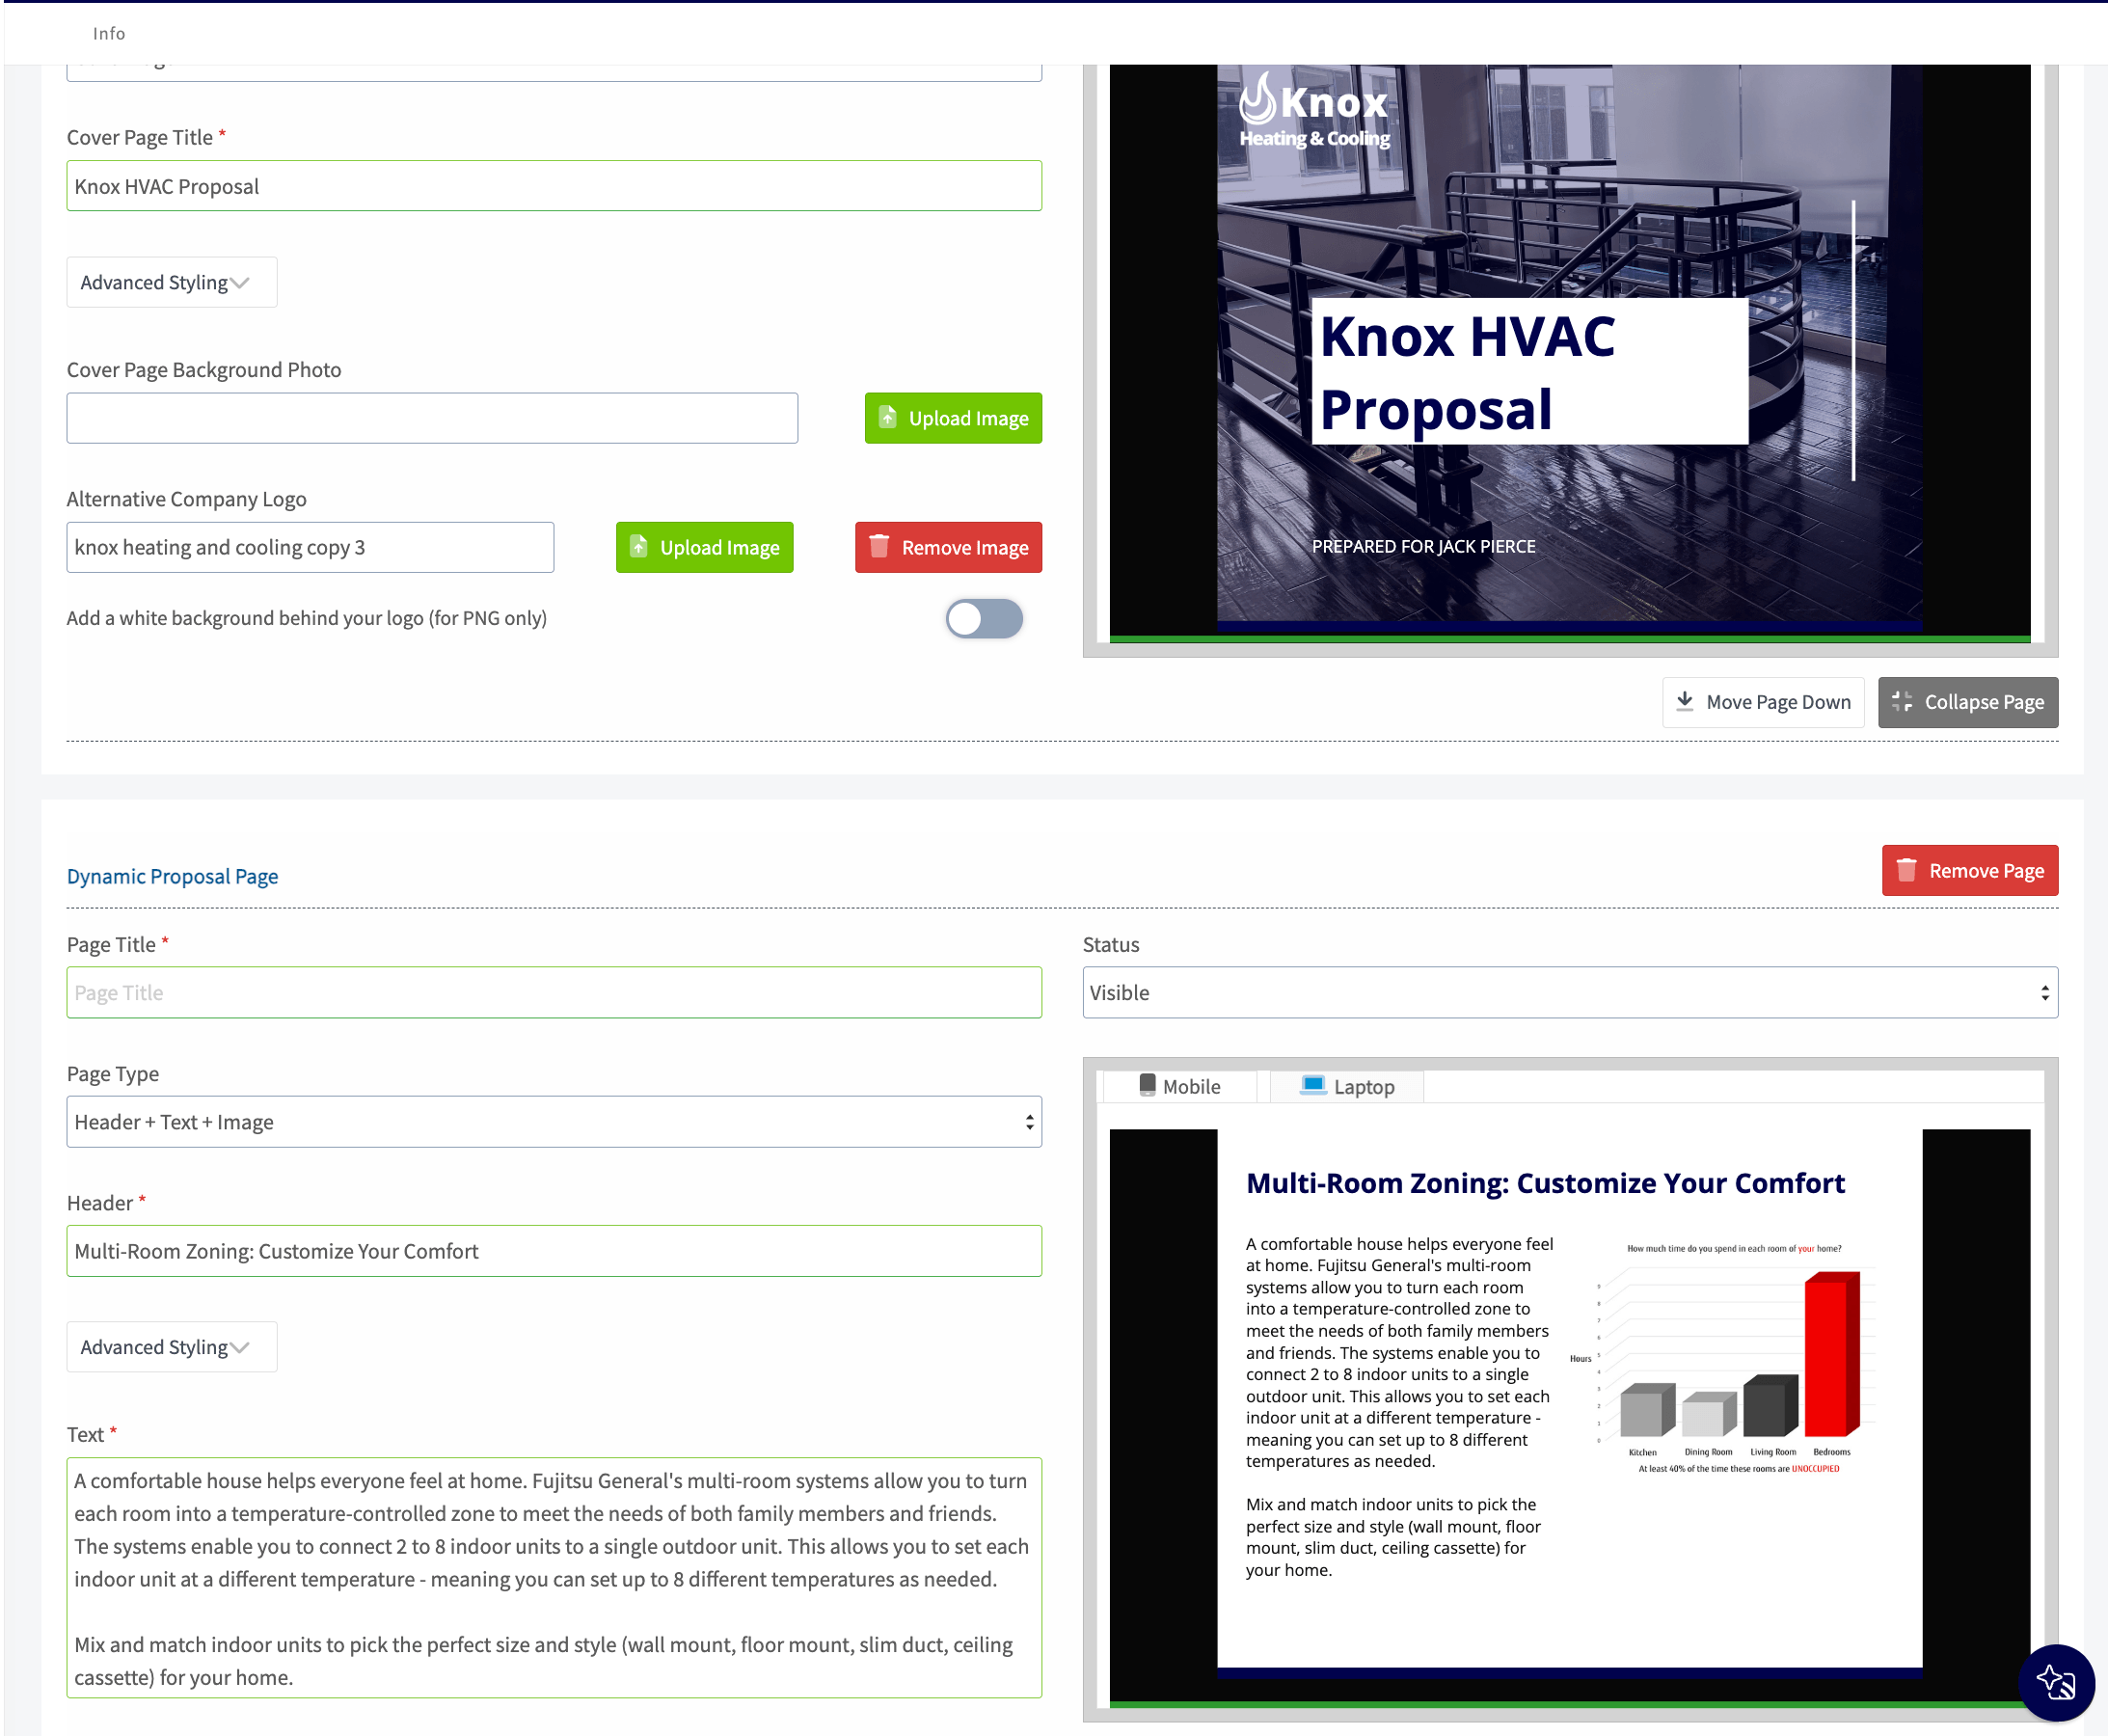This screenshot has height=1736, width=2108.
Task: Expand Advanced Styling under Cover Page Title
Action: pyautogui.click(x=171, y=282)
